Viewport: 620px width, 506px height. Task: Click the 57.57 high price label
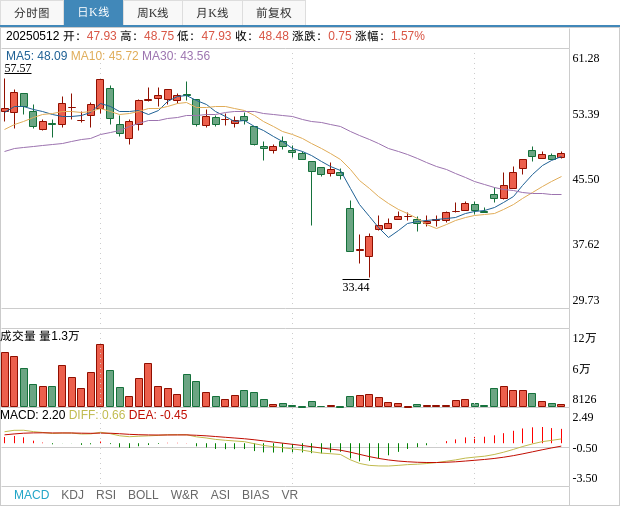pyautogui.click(x=18, y=68)
